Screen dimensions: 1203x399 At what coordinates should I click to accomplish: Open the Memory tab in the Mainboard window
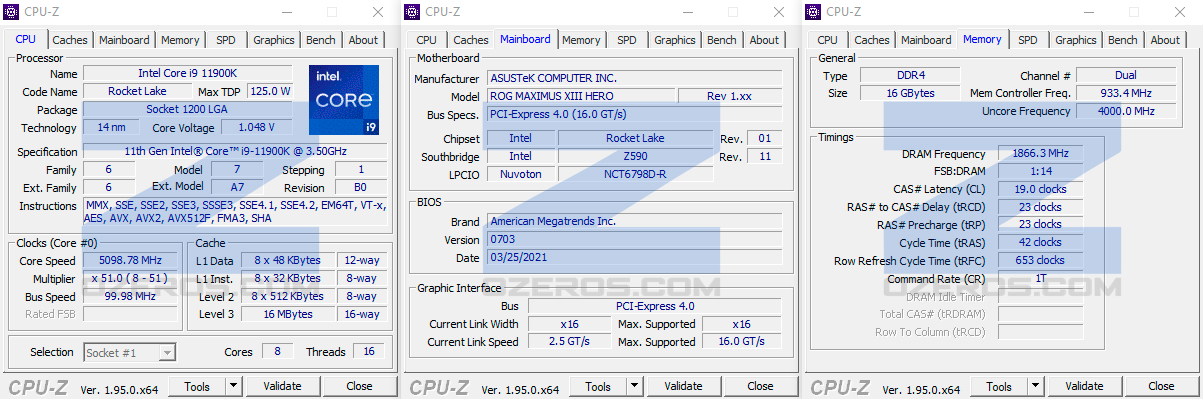pos(581,40)
